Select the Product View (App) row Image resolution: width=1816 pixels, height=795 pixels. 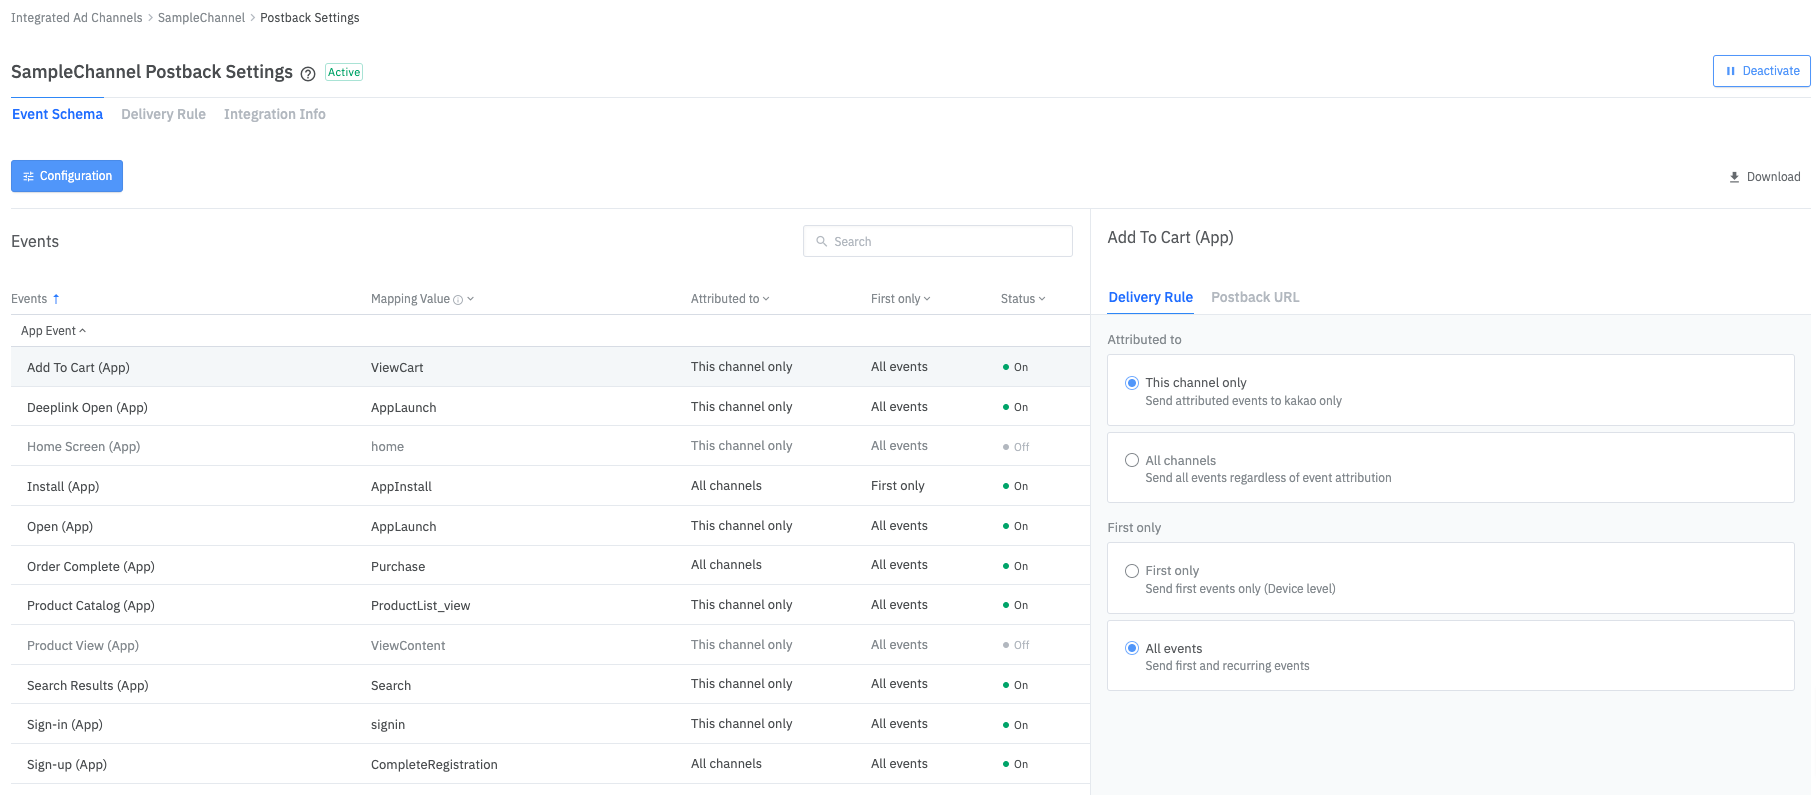click(550, 645)
